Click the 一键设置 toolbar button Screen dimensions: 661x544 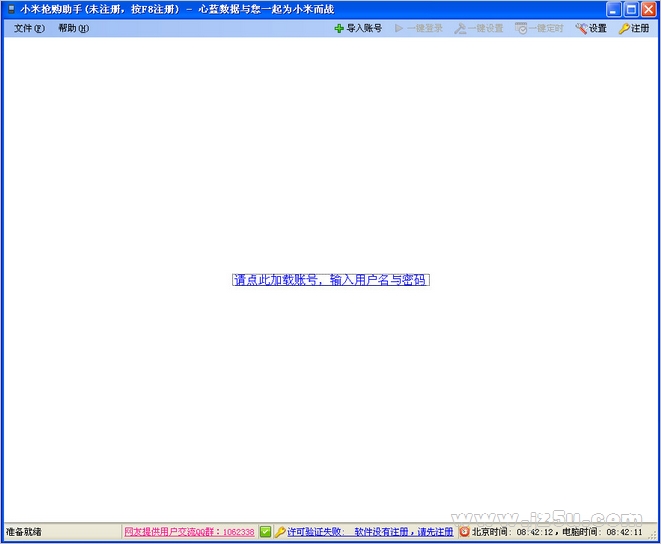point(479,28)
